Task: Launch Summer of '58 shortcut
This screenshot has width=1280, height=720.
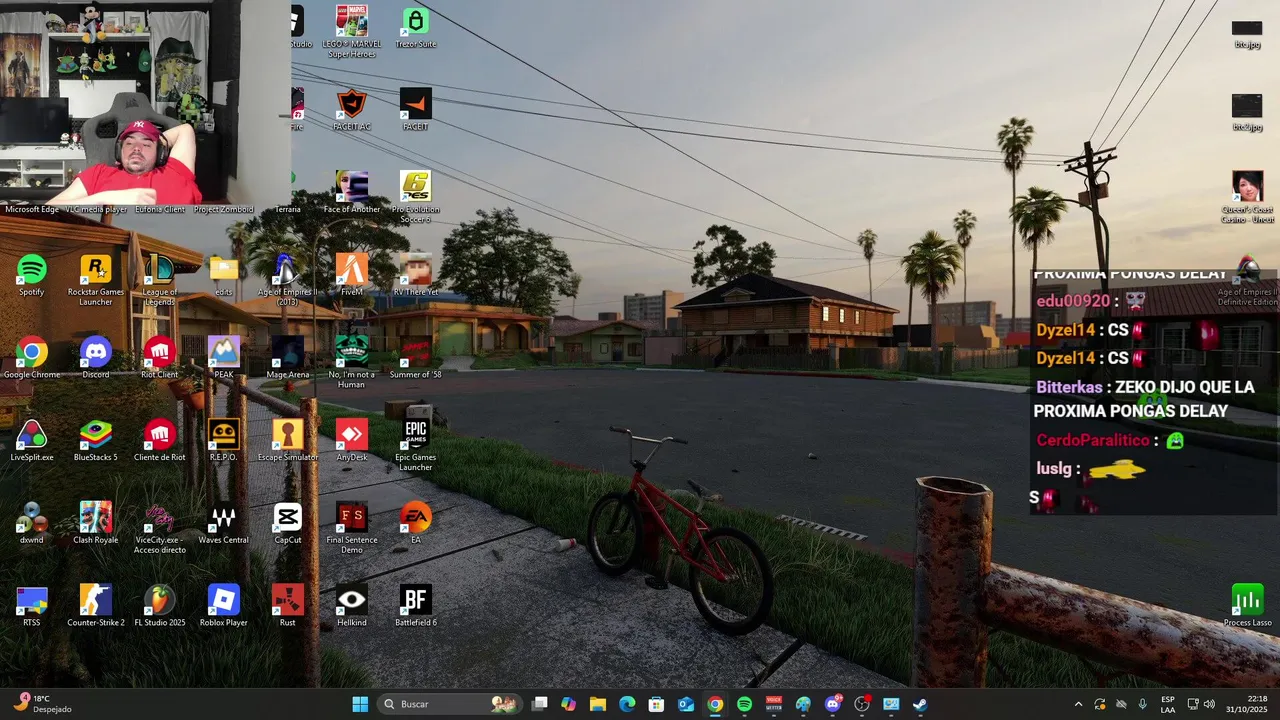Action: point(416,358)
